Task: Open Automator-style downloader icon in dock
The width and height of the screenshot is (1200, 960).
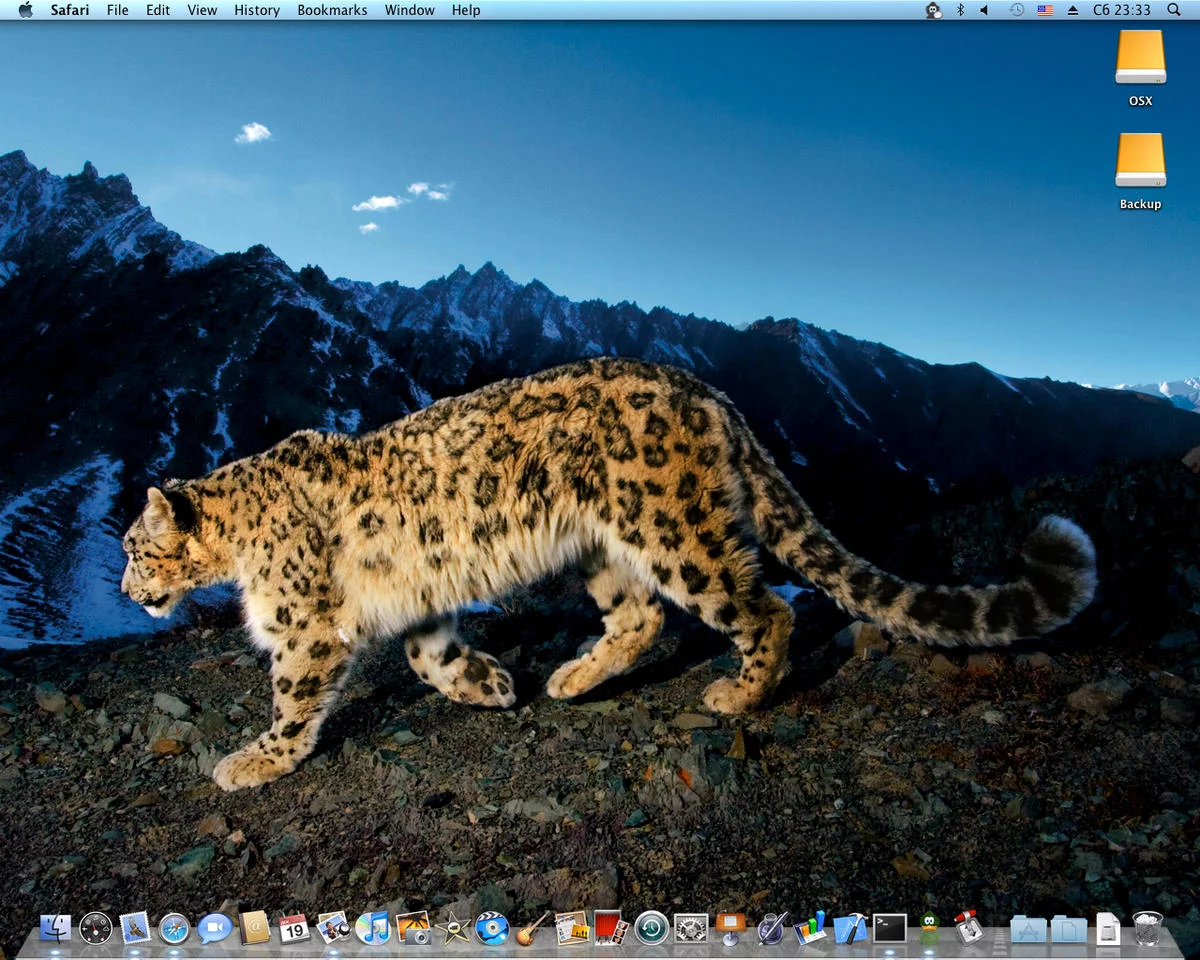Action: pyautogui.click(x=968, y=928)
